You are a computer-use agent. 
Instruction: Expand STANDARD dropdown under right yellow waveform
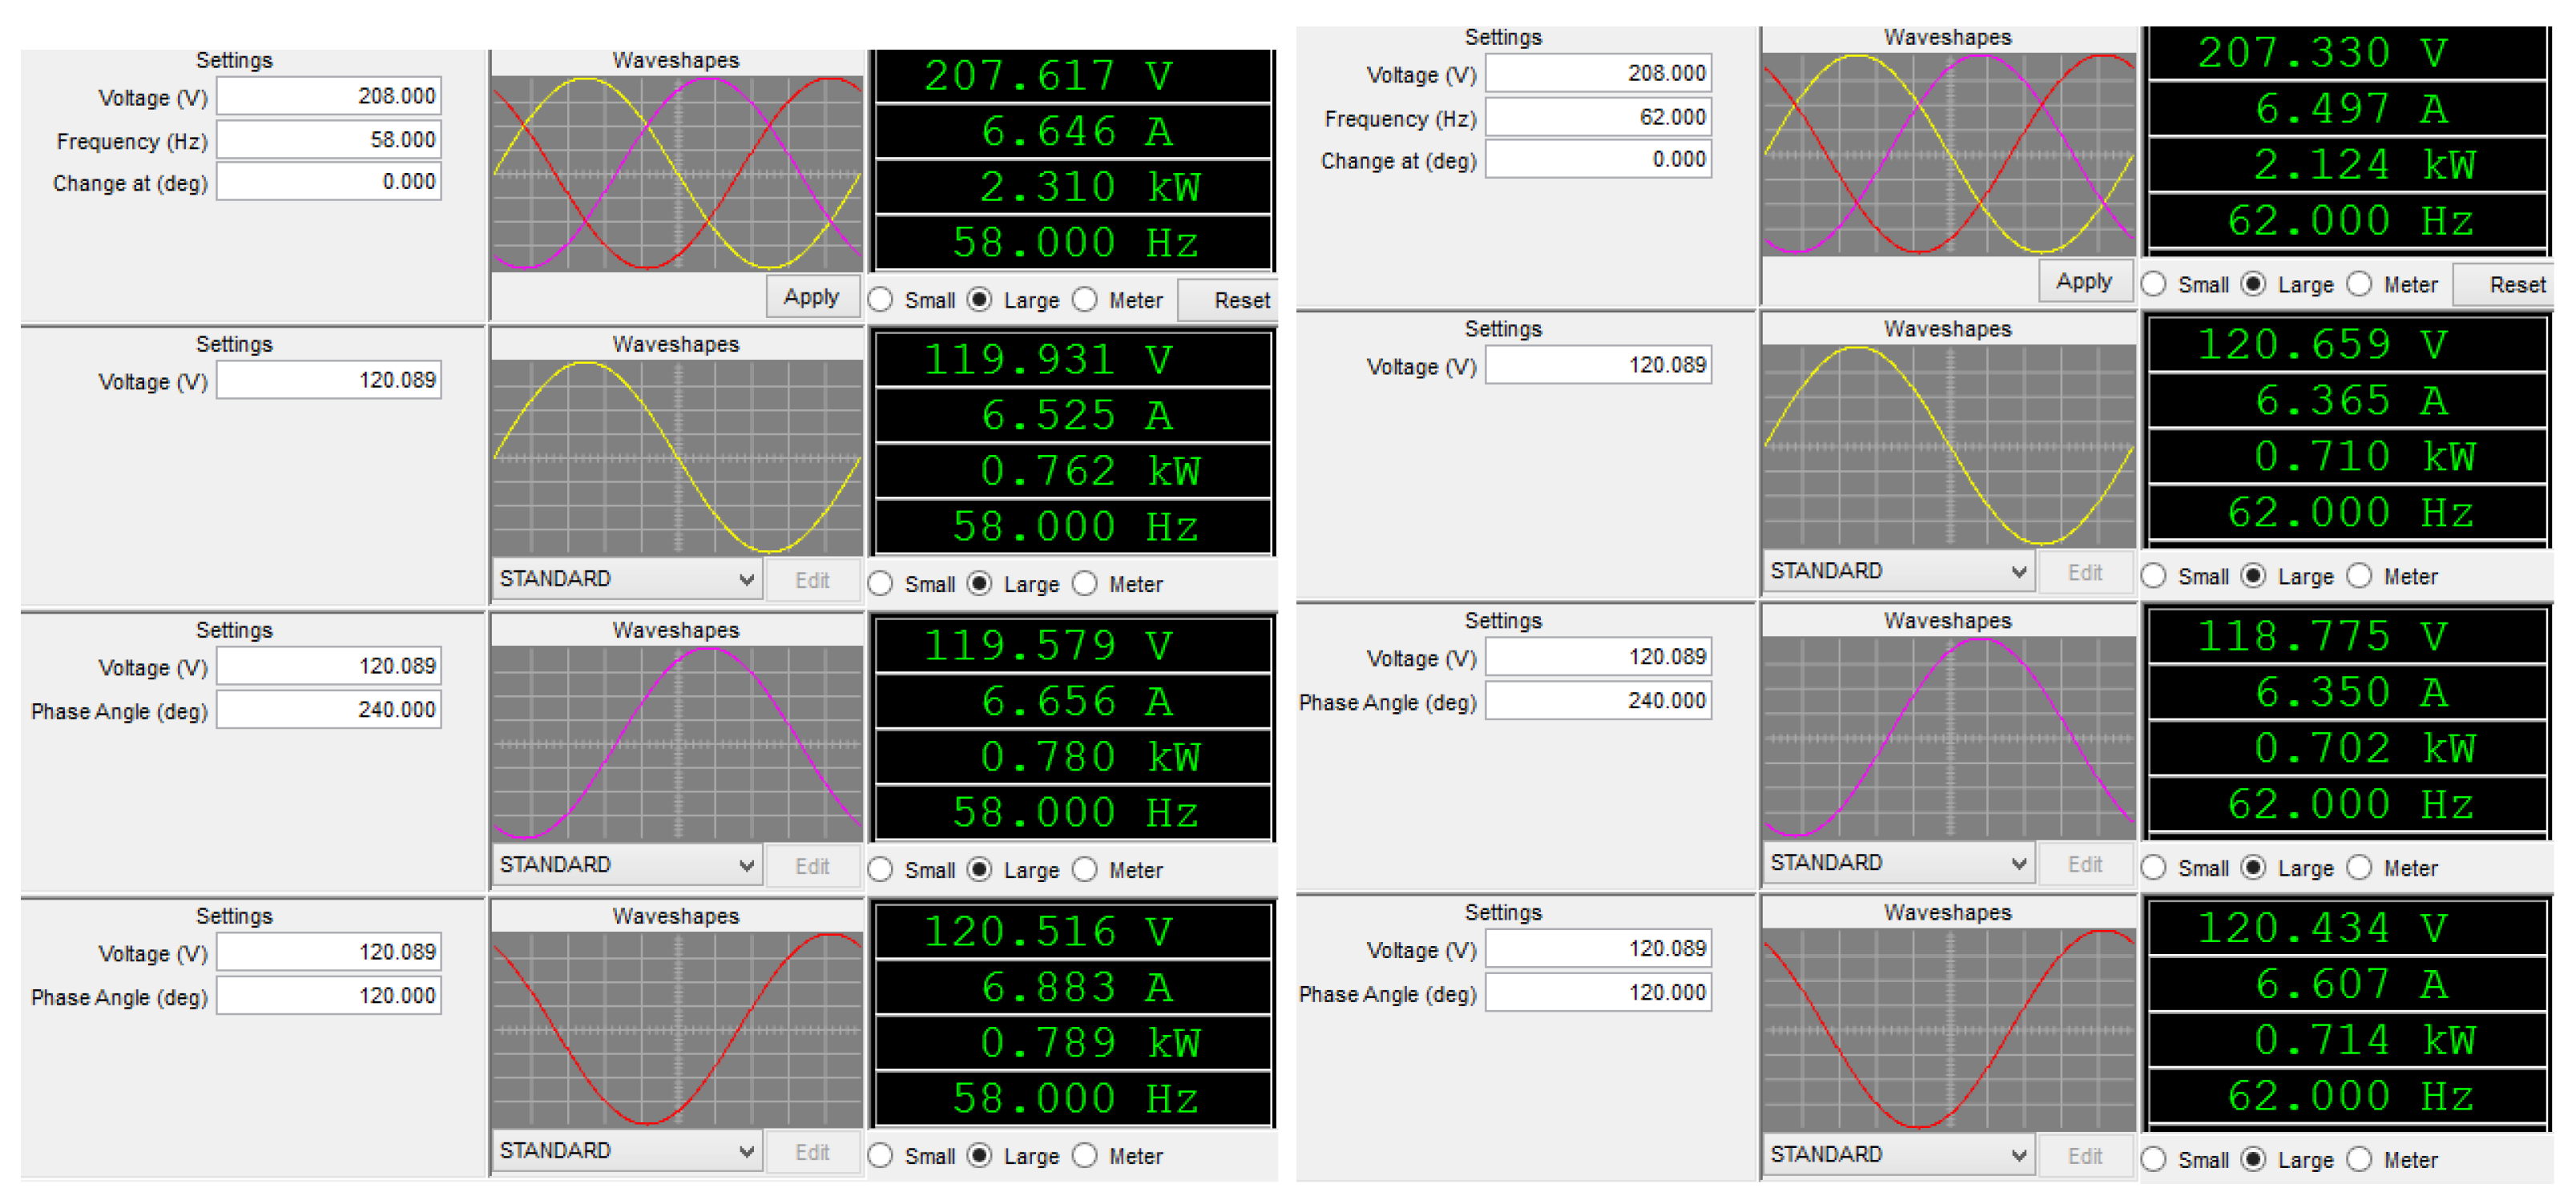click(1898, 571)
